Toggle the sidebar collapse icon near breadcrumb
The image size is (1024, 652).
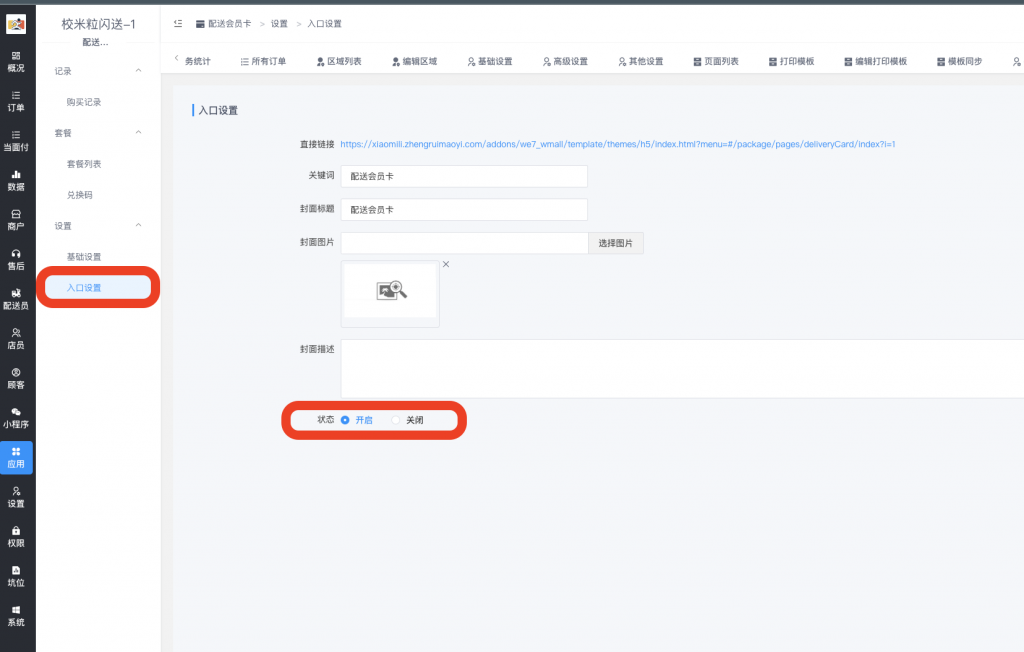(178, 23)
